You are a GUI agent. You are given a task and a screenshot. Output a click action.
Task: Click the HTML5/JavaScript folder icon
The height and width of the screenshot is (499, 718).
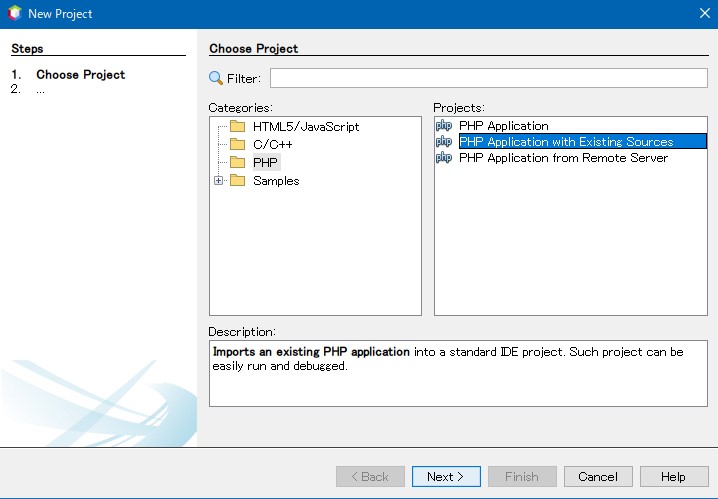point(237,126)
